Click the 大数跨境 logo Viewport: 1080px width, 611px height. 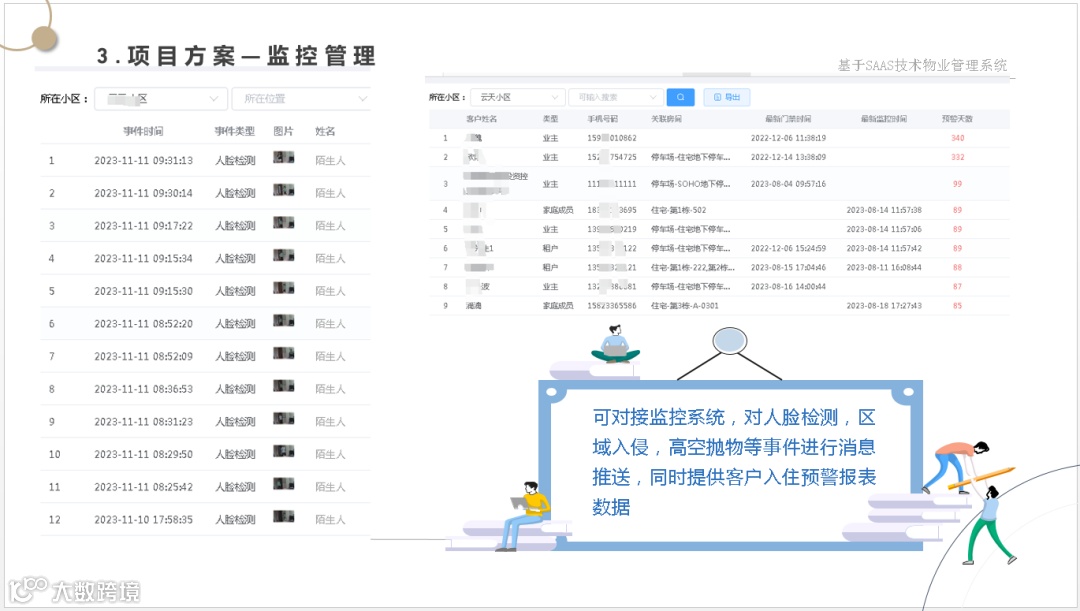coord(74,590)
